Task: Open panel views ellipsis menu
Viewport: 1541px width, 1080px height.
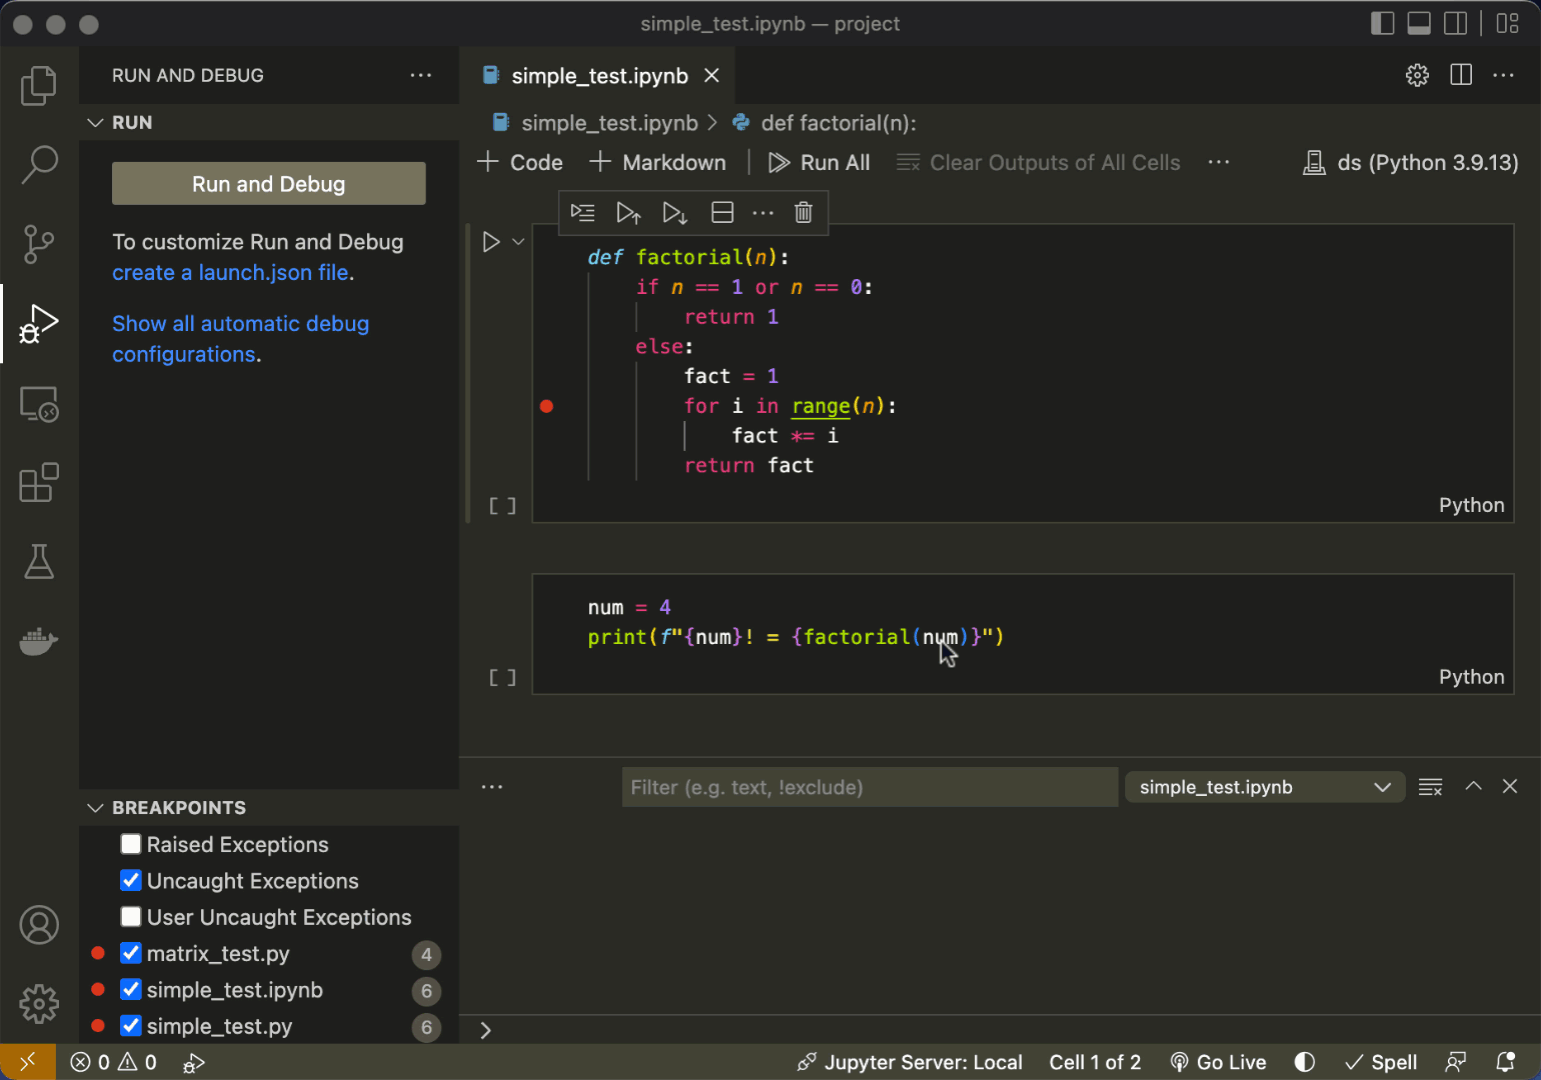Action: (x=492, y=787)
